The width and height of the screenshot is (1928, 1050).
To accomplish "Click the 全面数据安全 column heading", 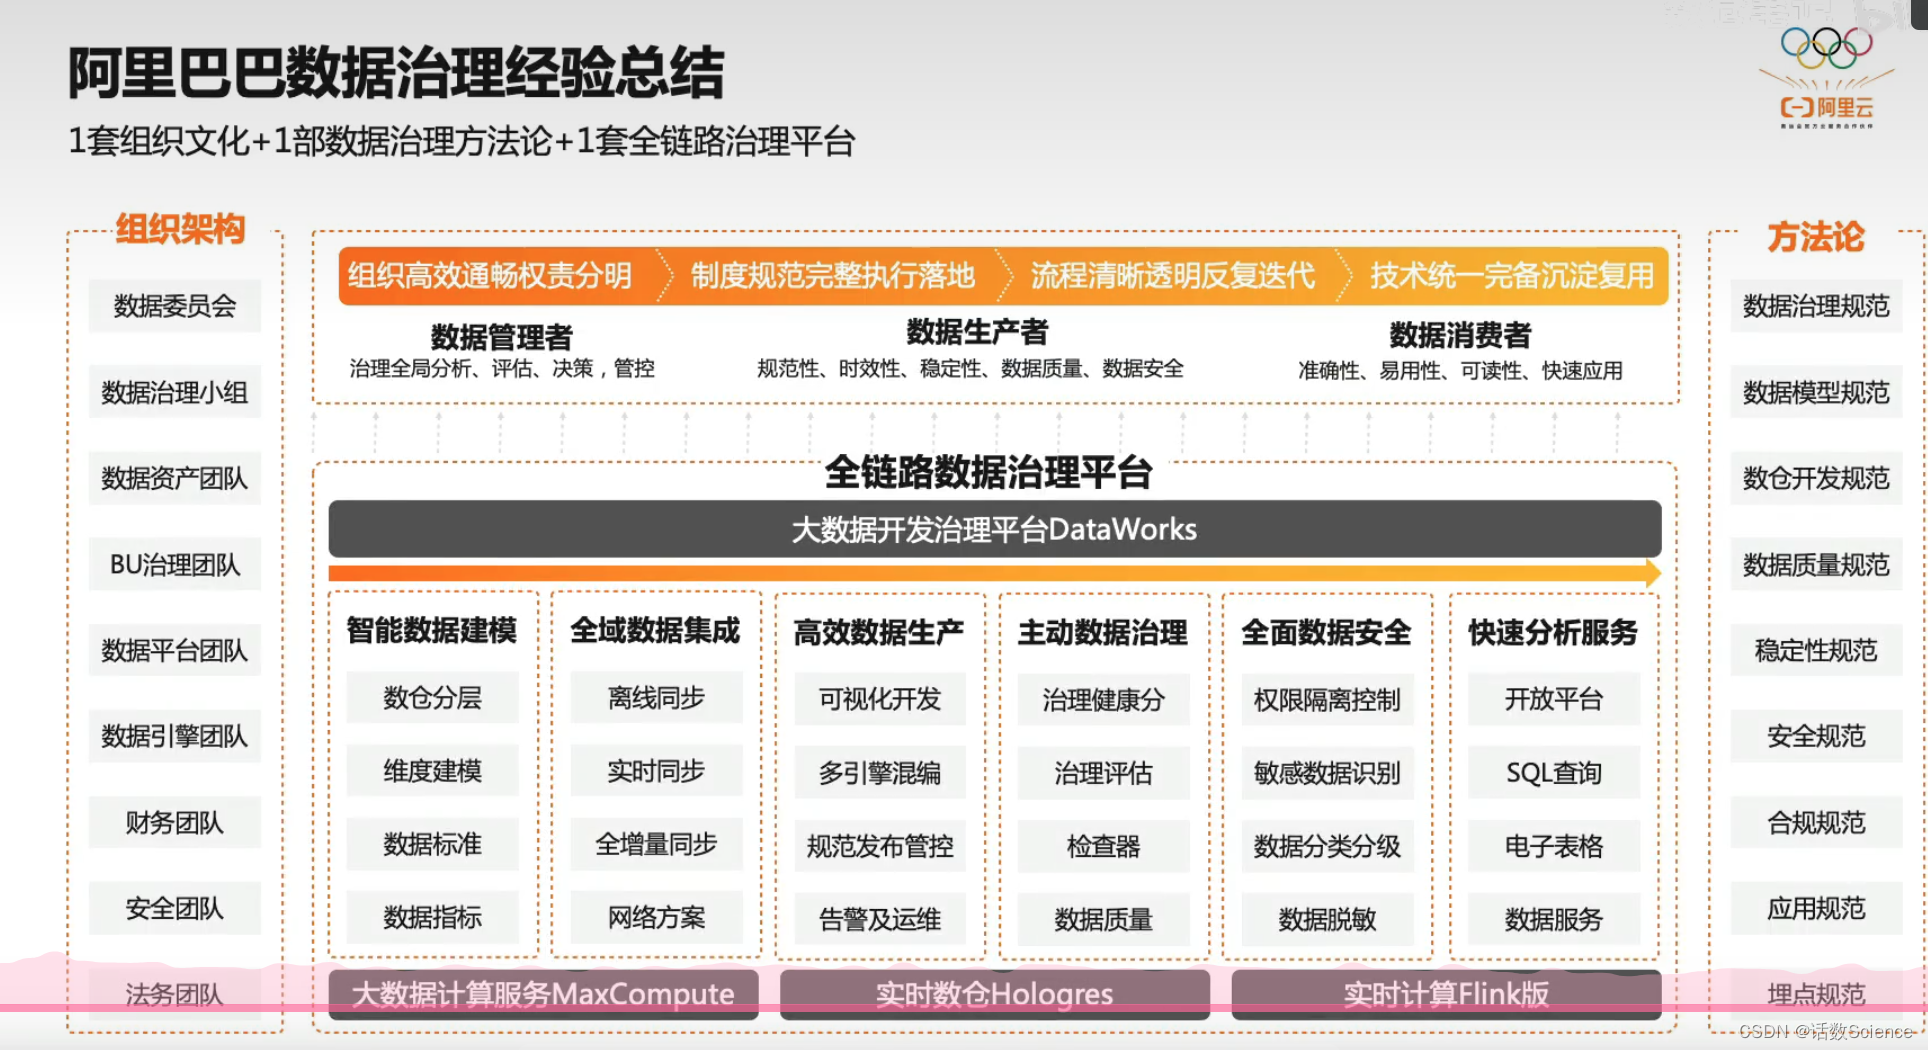I will coord(1327,632).
